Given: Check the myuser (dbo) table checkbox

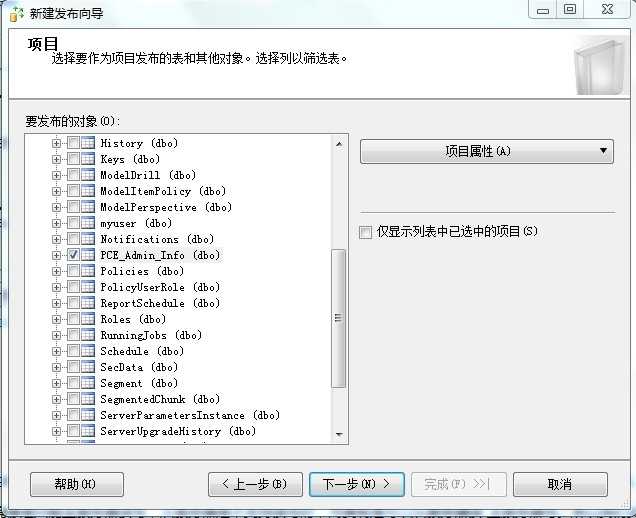Looking at the screenshot, I should [x=73, y=223].
